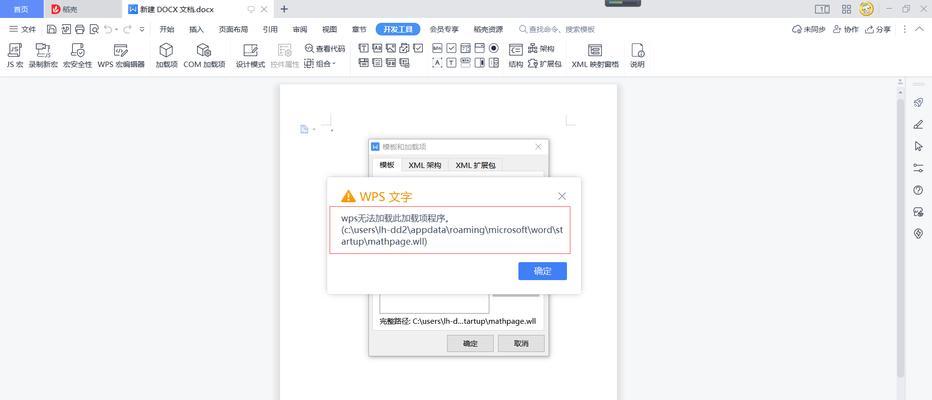This screenshot has height=400, width=932.
Task: Click the 协作 collaborate button
Action: [846, 29]
